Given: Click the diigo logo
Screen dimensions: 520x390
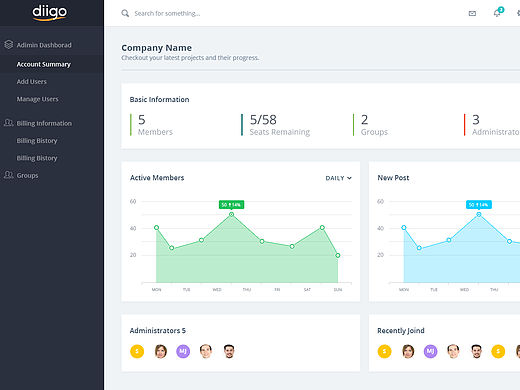Looking at the screenshot, I should coord(49,13).
